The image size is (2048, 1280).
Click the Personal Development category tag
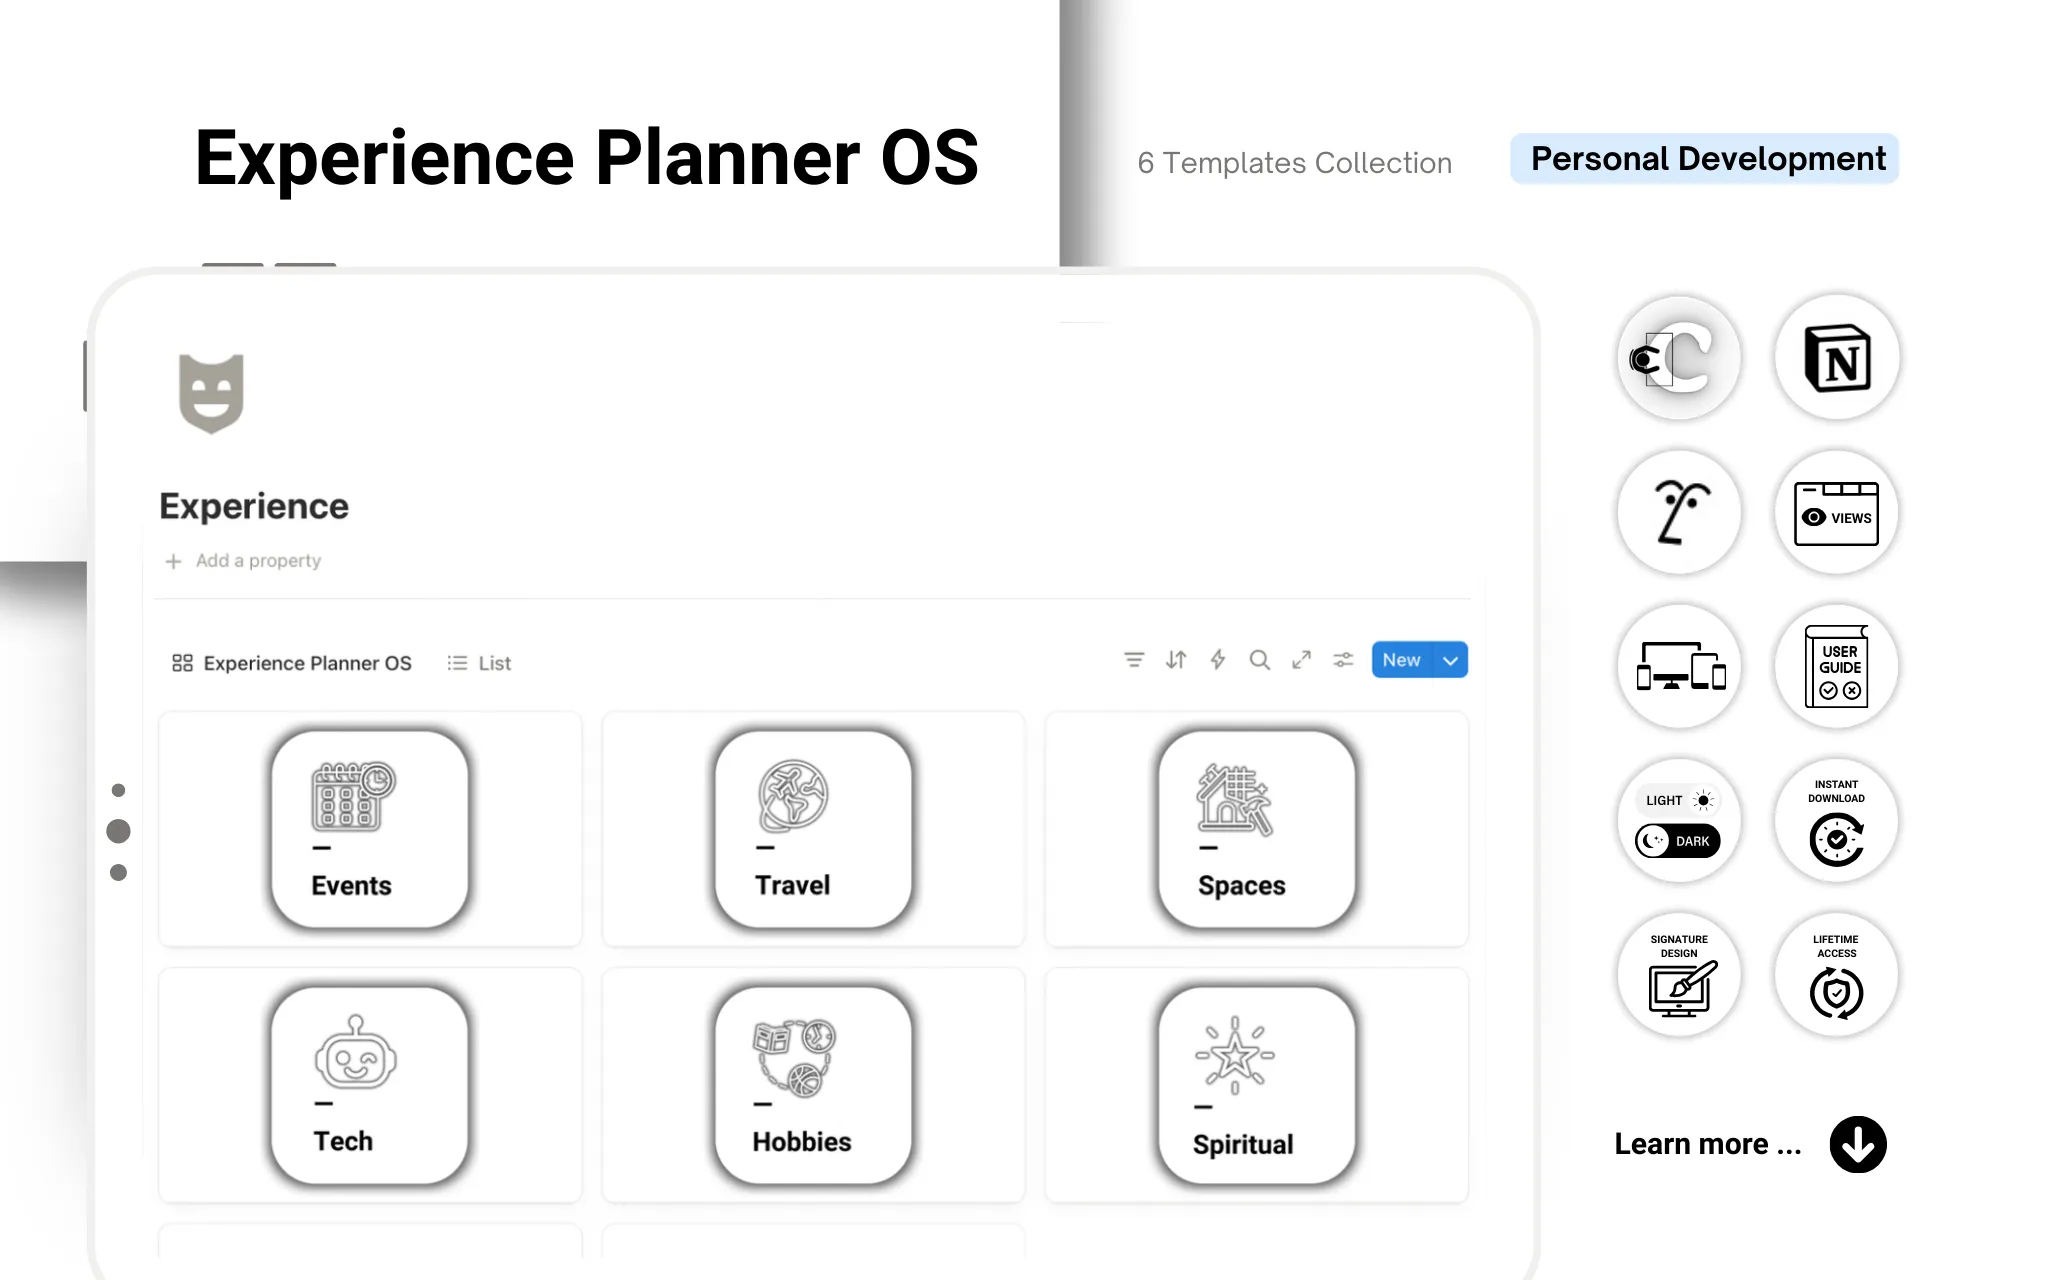click(x=1705, y=159)
